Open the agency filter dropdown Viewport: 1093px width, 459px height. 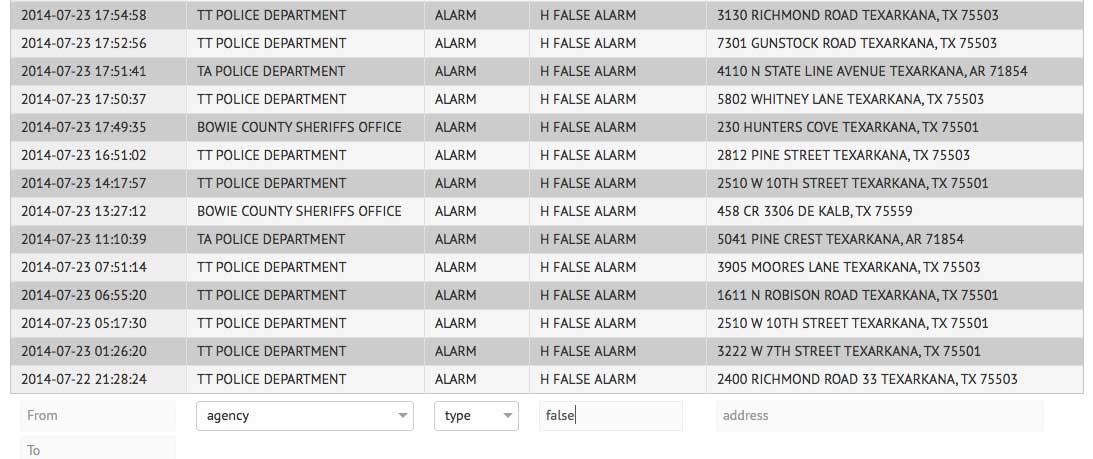coord(308,416)
